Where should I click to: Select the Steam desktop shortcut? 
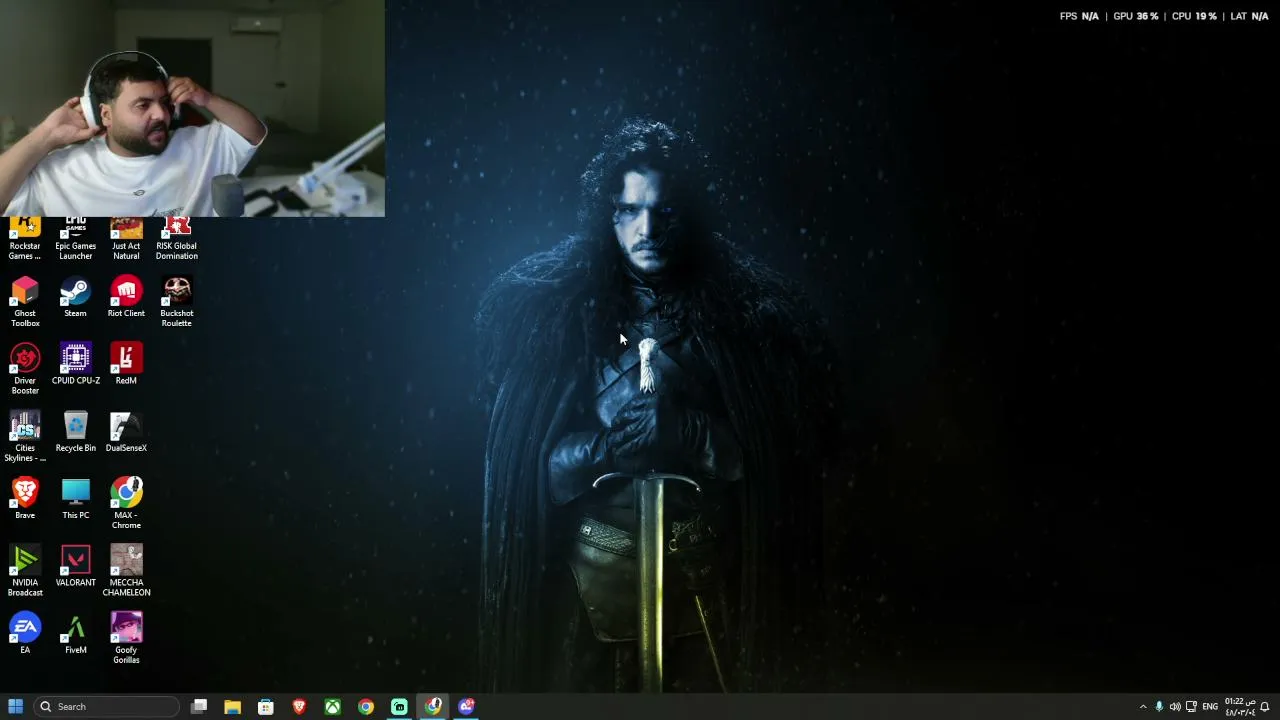[75, 297]
